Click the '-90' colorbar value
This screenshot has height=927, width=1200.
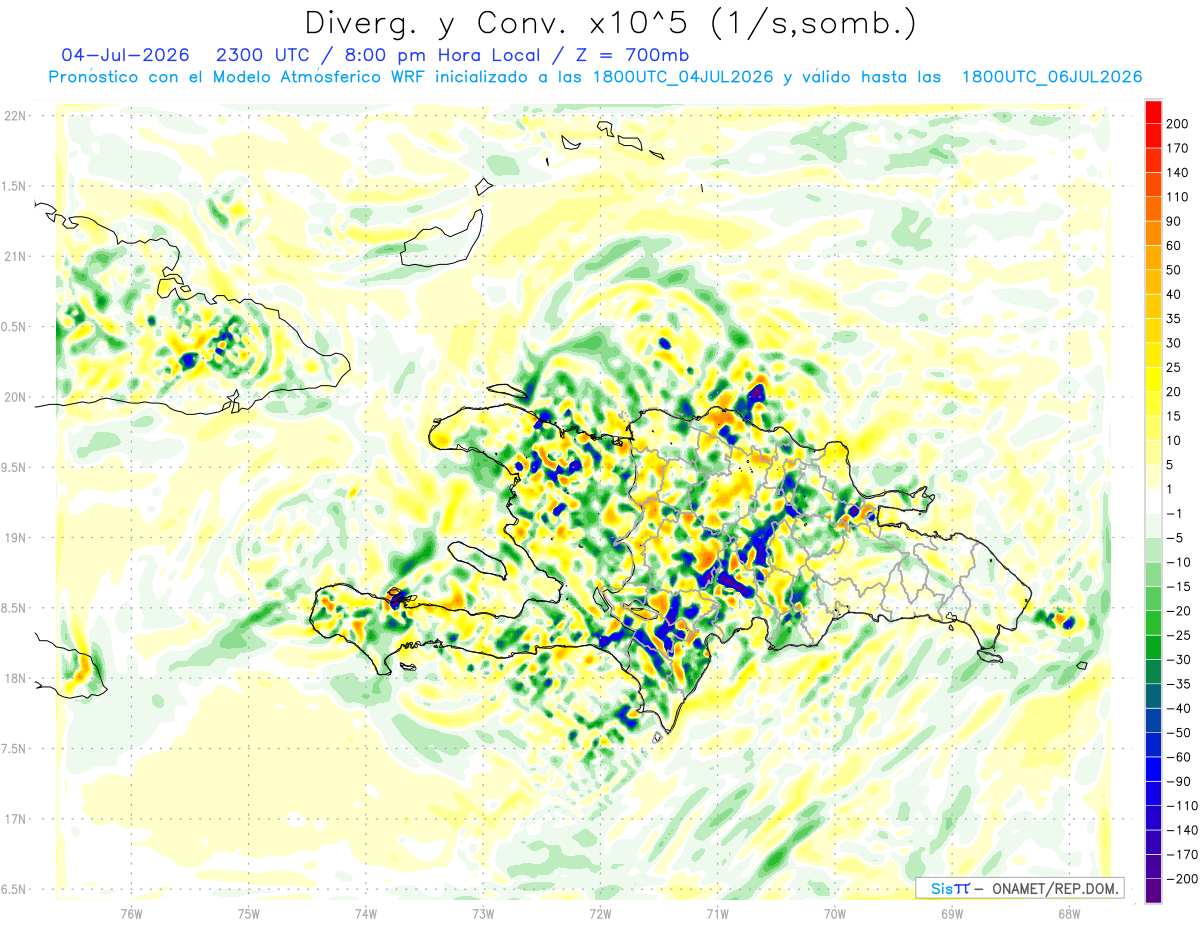(x=1178, y=781)
